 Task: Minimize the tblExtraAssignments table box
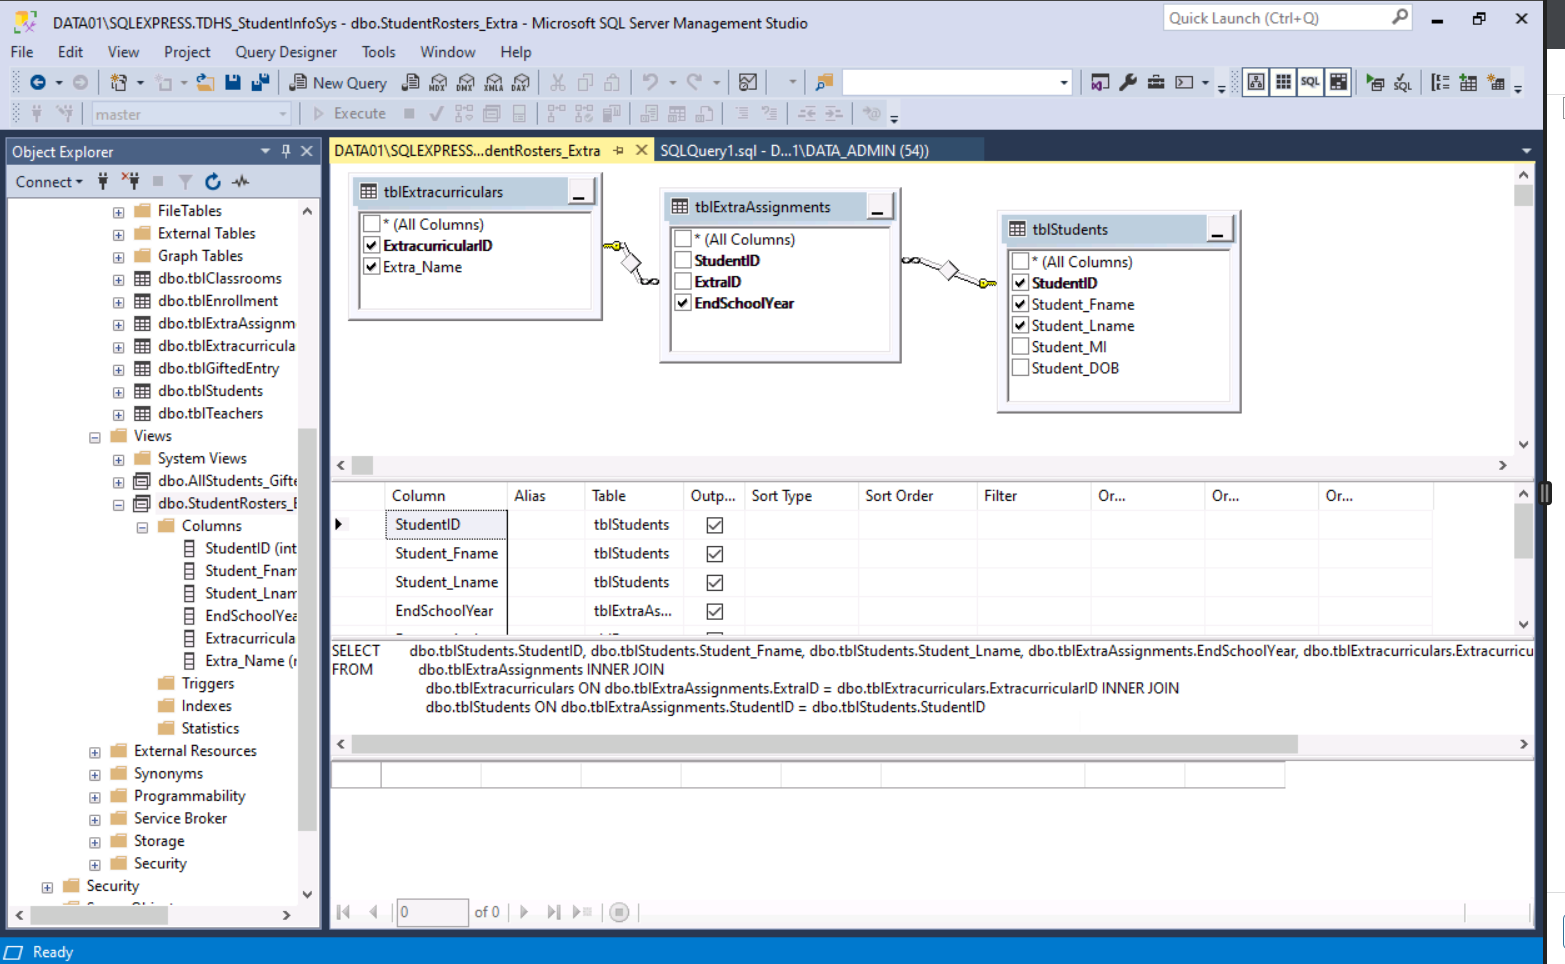877,208
